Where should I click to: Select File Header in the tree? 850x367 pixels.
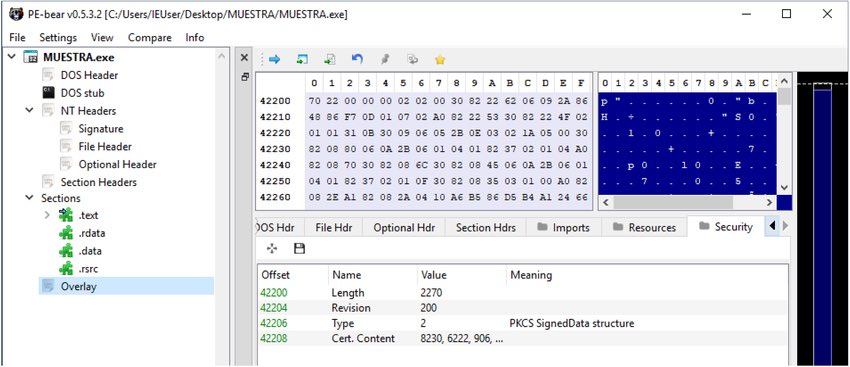click(105, 146)
